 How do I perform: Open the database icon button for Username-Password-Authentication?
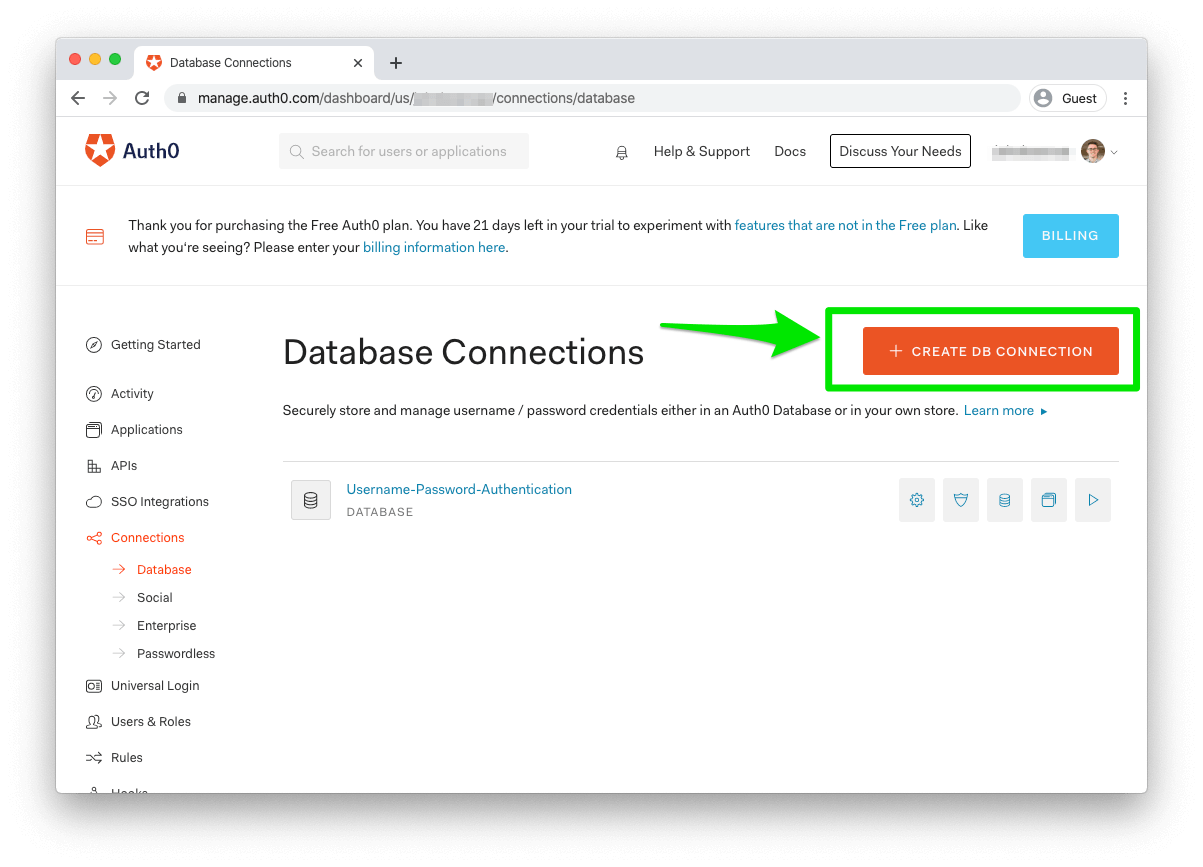point(1005,500)
